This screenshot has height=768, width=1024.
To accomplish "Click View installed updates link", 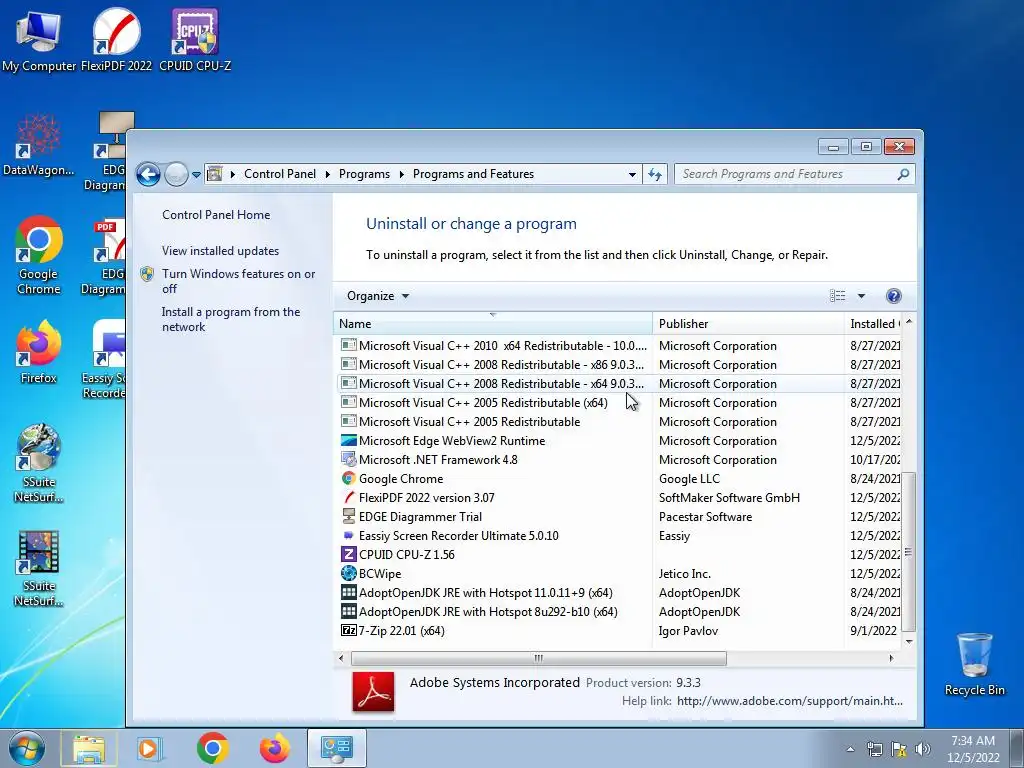I will (x=220, y=251).
